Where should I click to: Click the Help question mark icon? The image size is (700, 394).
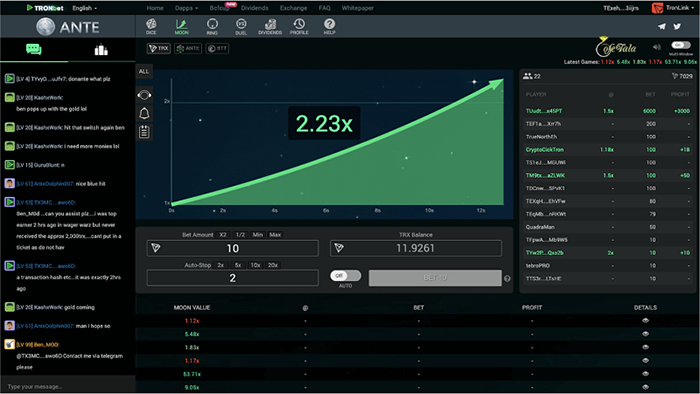(x=329, y=26)
